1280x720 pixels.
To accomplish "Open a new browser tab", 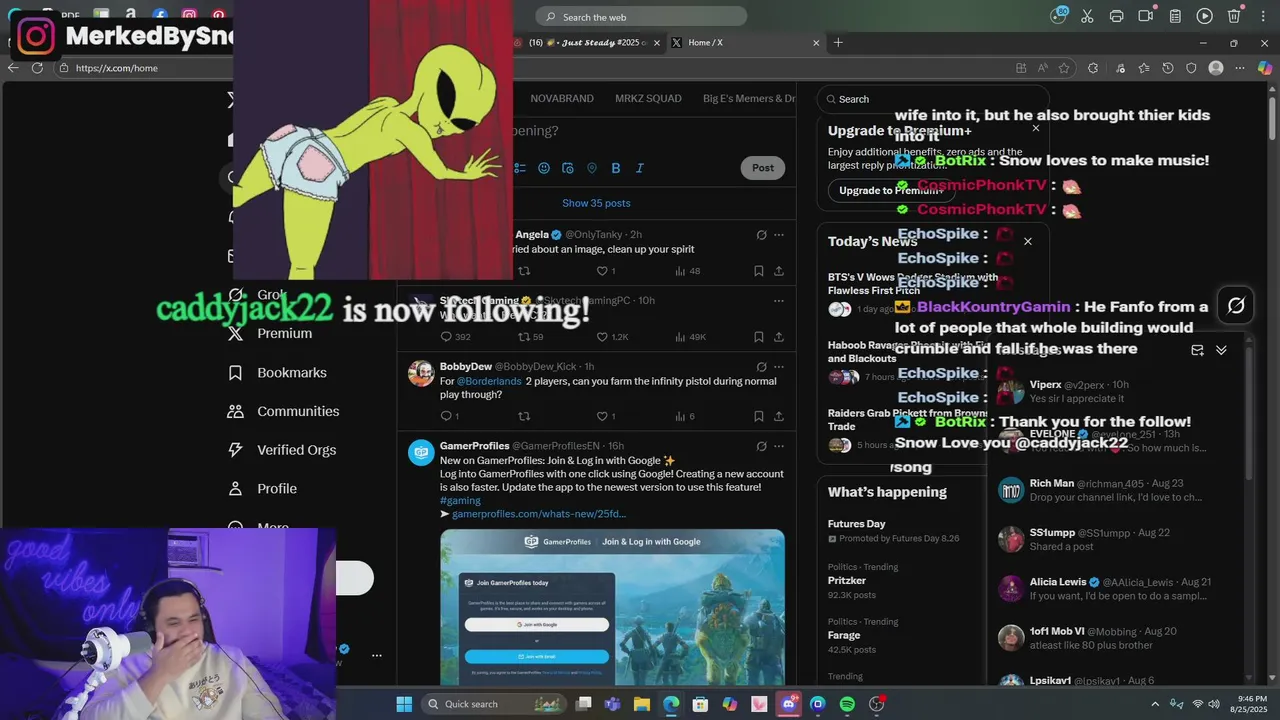I will point(838,43).
